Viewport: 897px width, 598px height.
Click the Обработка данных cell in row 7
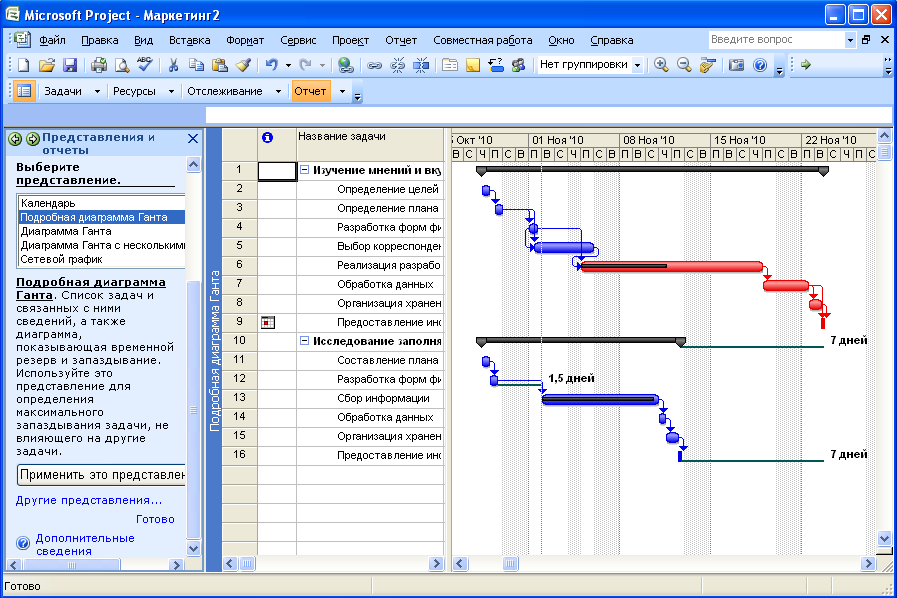tap(370, 284)
